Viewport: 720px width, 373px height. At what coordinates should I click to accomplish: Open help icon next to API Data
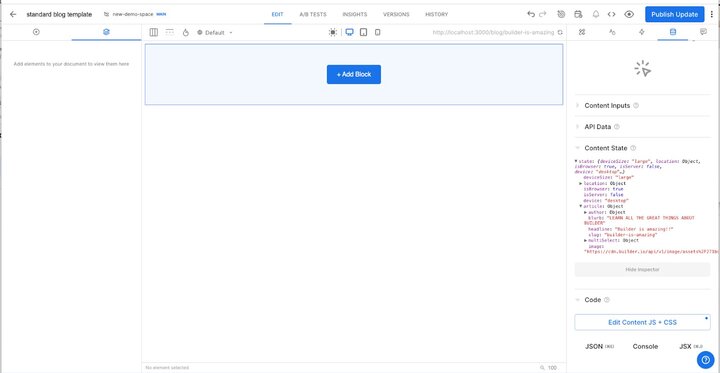617,127
